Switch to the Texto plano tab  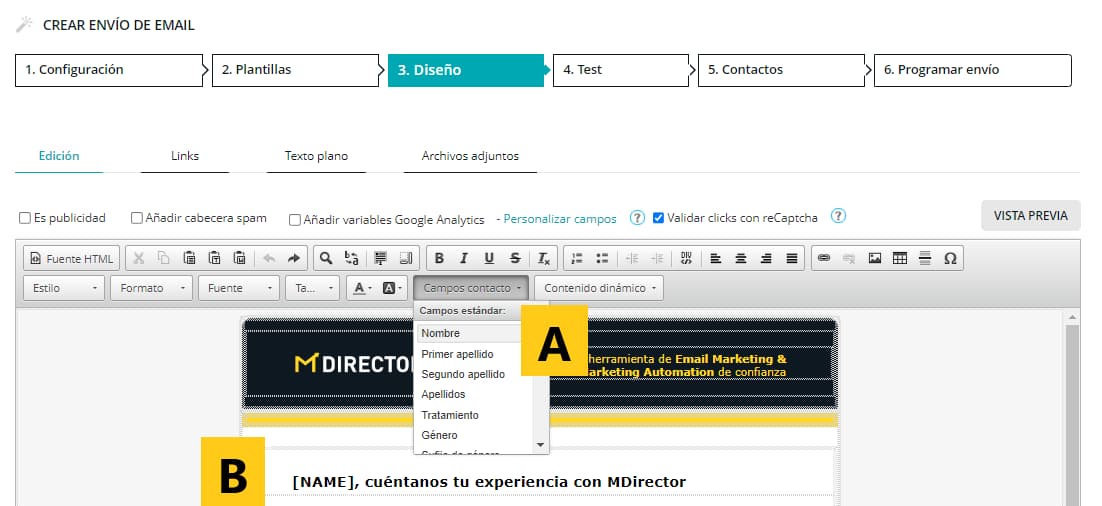click(x=316, y=156)
